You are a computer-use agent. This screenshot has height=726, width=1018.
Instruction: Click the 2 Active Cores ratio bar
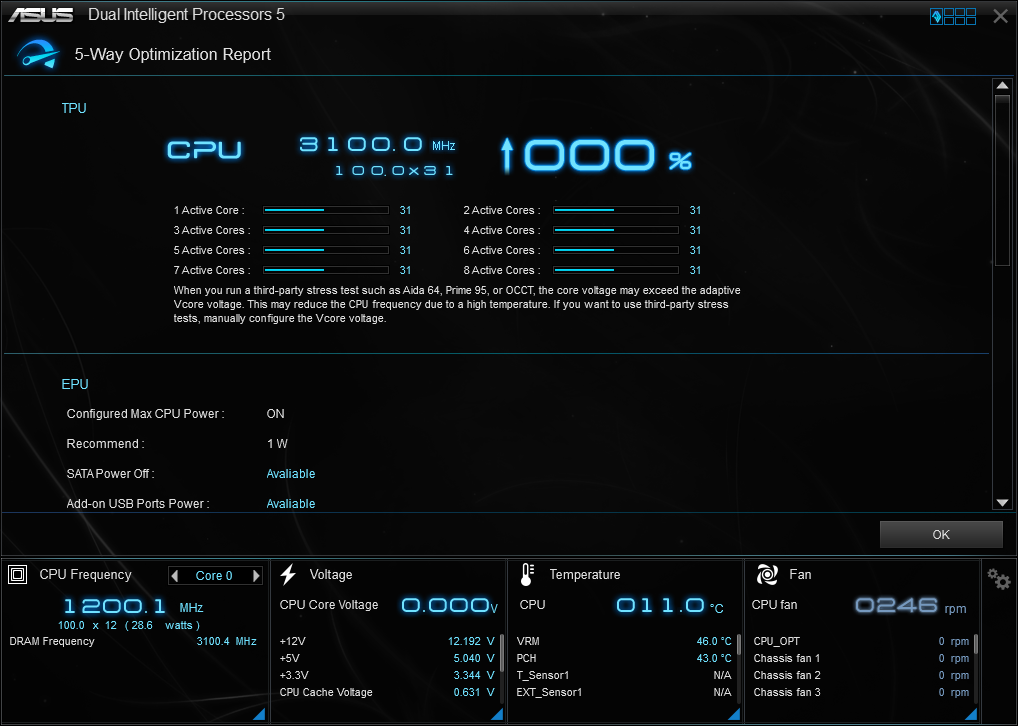point(616,210)
